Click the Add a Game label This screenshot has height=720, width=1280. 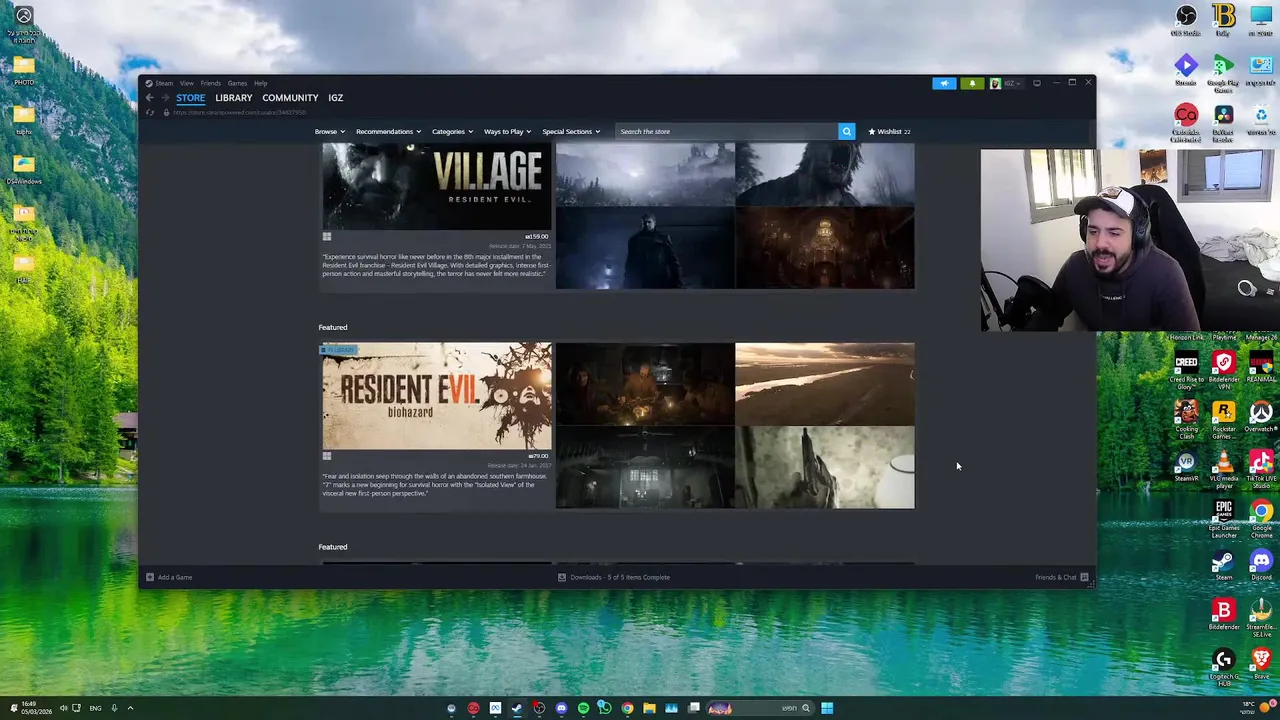(175, 577)
